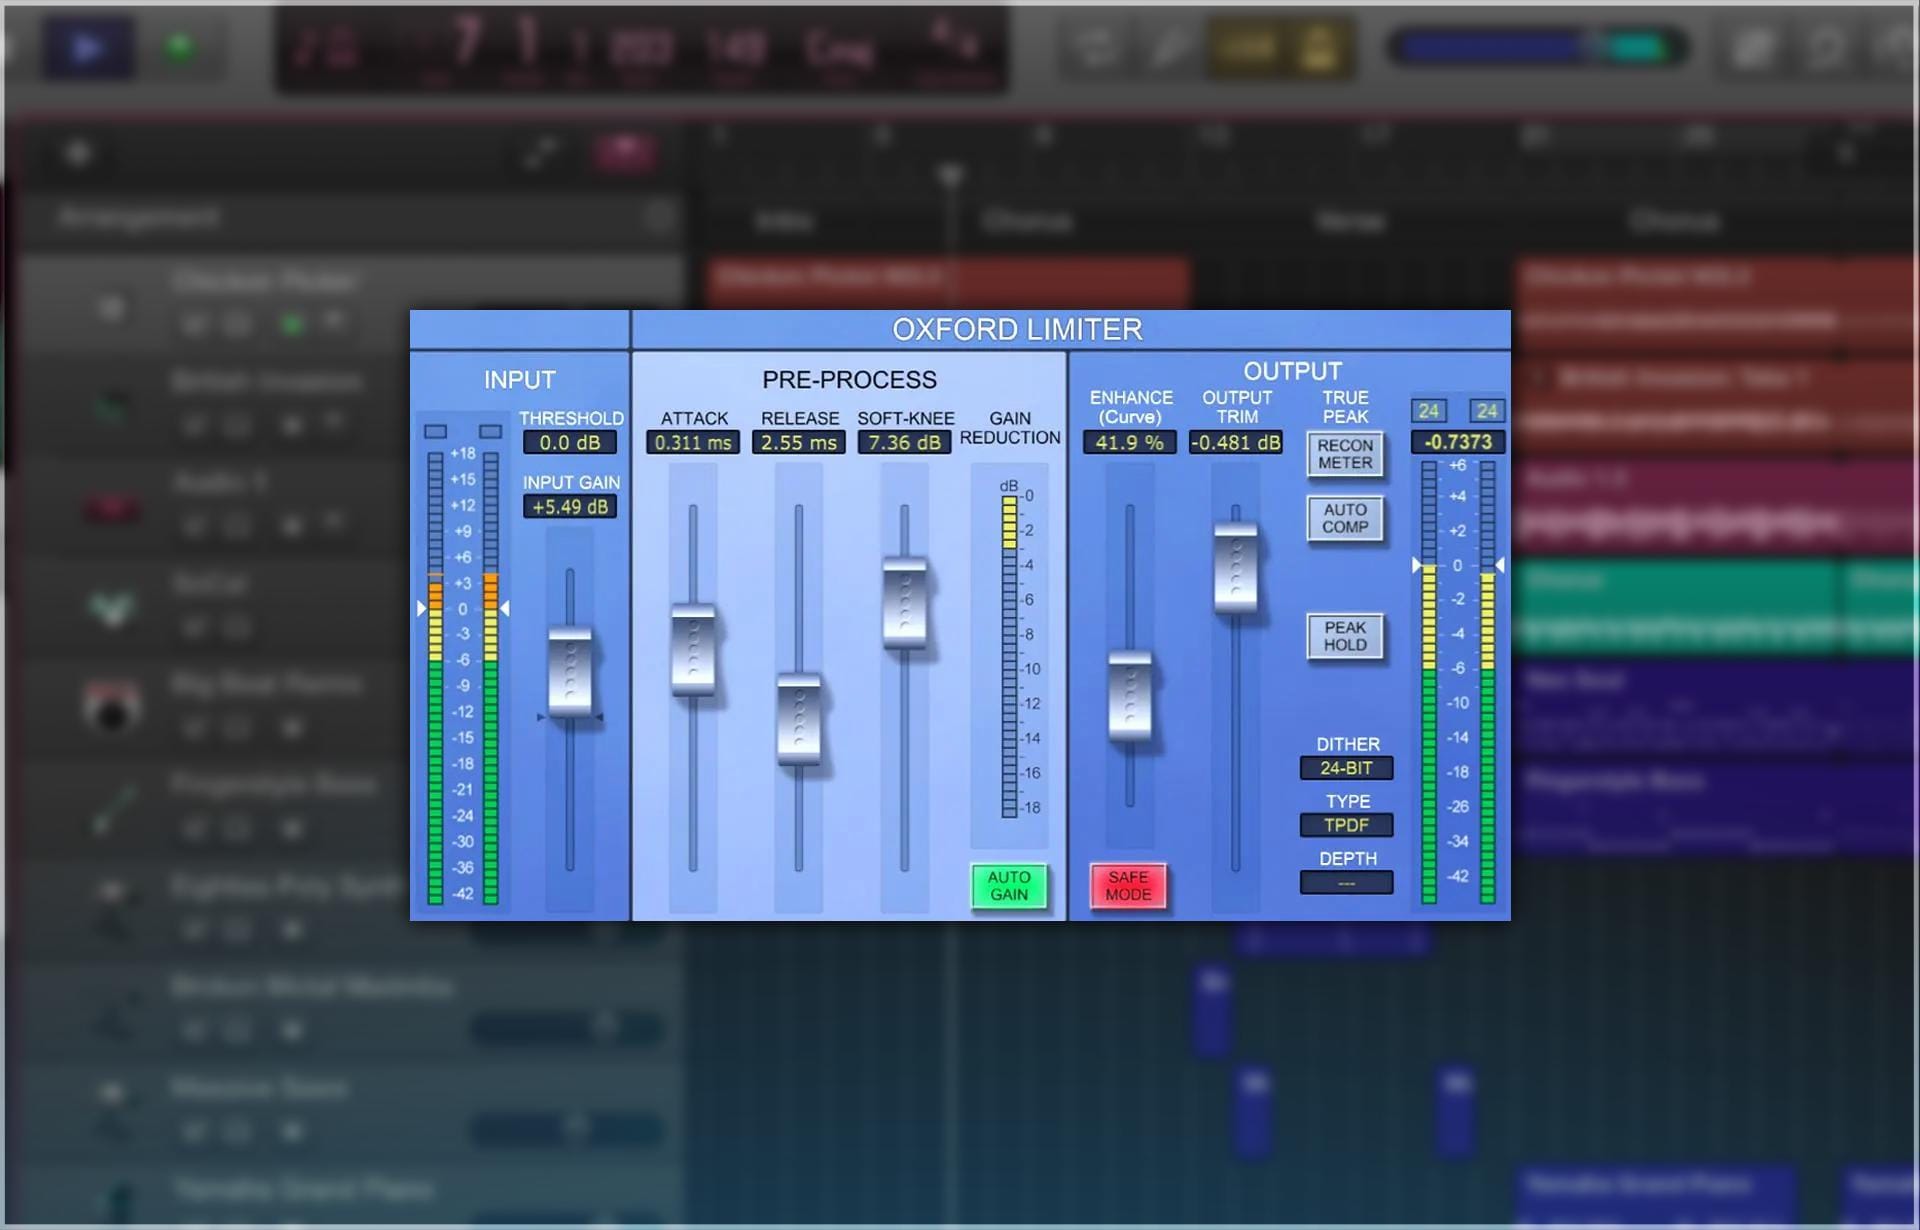
Task: Open the Dither 24-BIT selector
Action: (x=1346, y=768)
